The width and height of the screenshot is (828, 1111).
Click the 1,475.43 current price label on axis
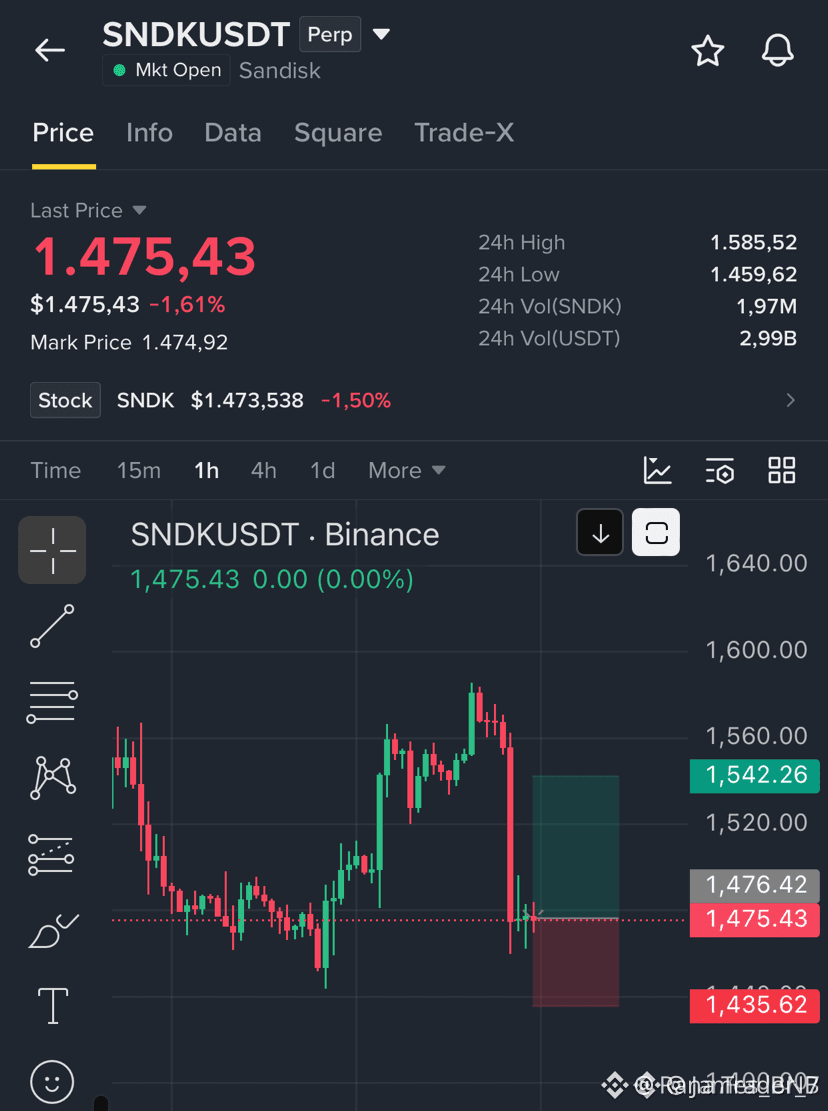(x=755, y=920)
